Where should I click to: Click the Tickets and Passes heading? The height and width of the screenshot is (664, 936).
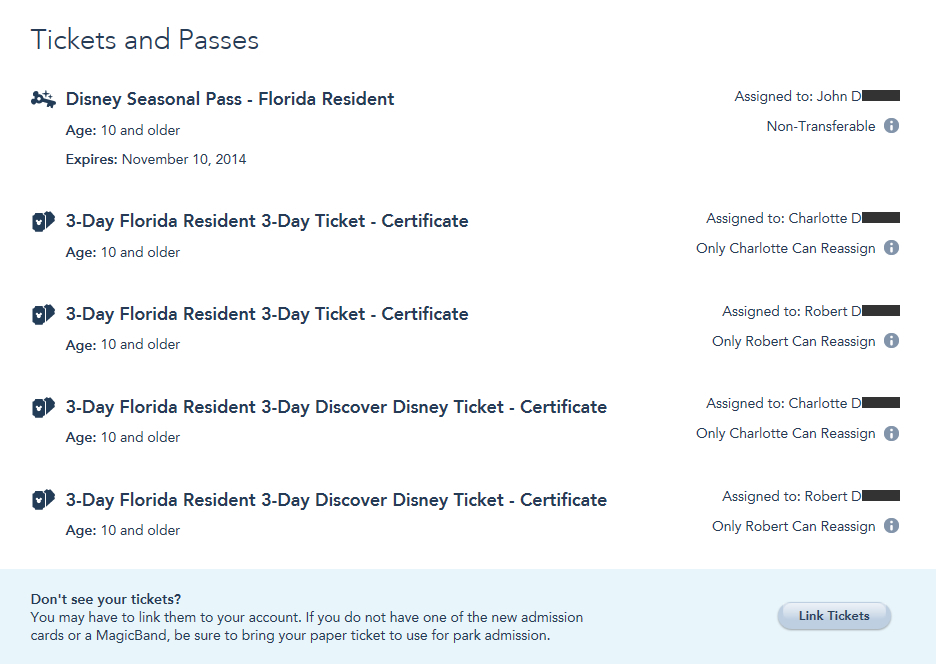coord(145,40)
